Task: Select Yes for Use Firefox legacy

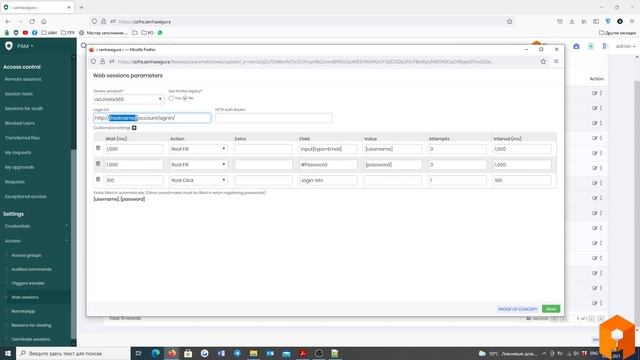Action: pyautogui.click(x=171, y=98)
